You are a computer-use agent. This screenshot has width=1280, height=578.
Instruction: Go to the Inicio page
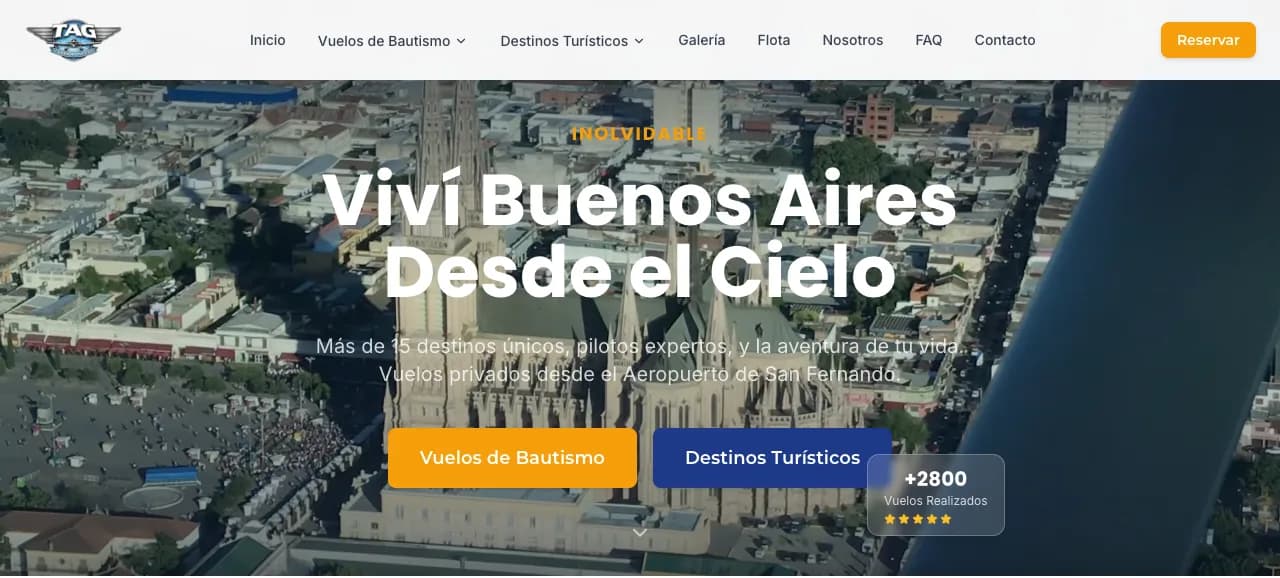[268, 40]
